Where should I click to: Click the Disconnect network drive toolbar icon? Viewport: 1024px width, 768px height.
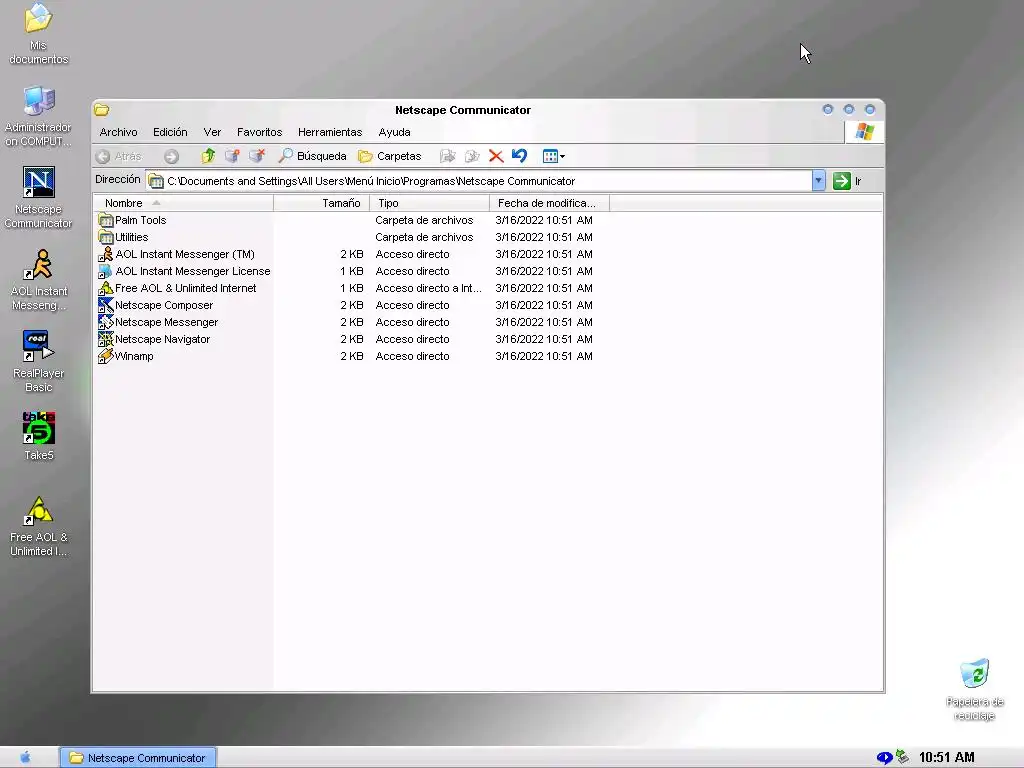[257, 156]
